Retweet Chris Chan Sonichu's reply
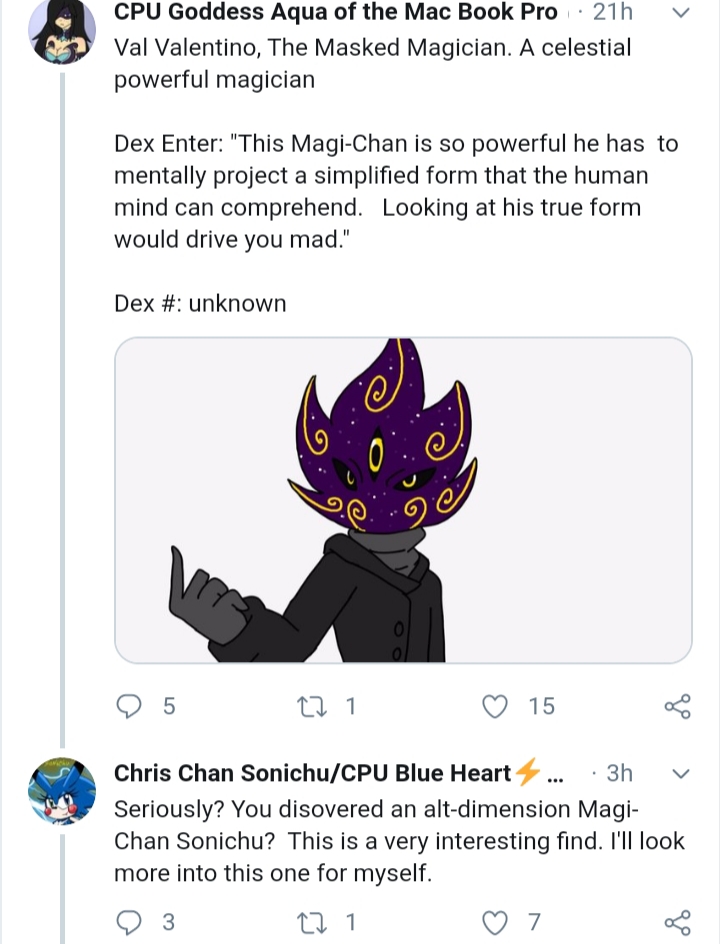This screenshot has height=944, width=720. pyautogui.click(x=312, y=922)
